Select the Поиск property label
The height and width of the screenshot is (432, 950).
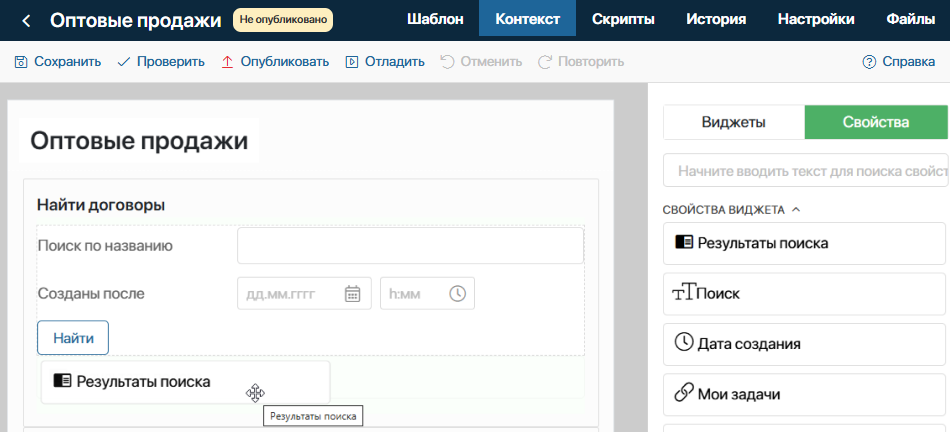pos(719,294)
